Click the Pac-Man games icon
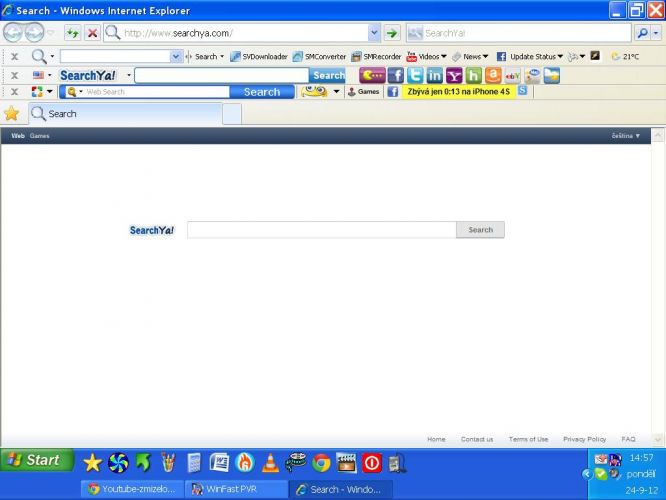Viewport: 666px width, 500px height. tap(372, 76)
